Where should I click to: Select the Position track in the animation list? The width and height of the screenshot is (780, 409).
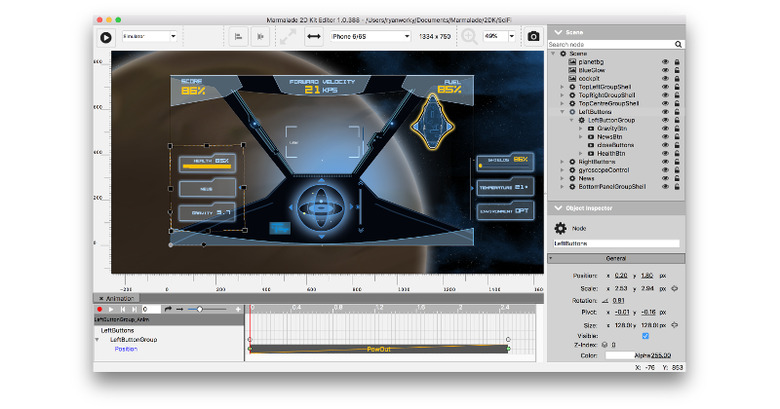click(x=126, y=349)
